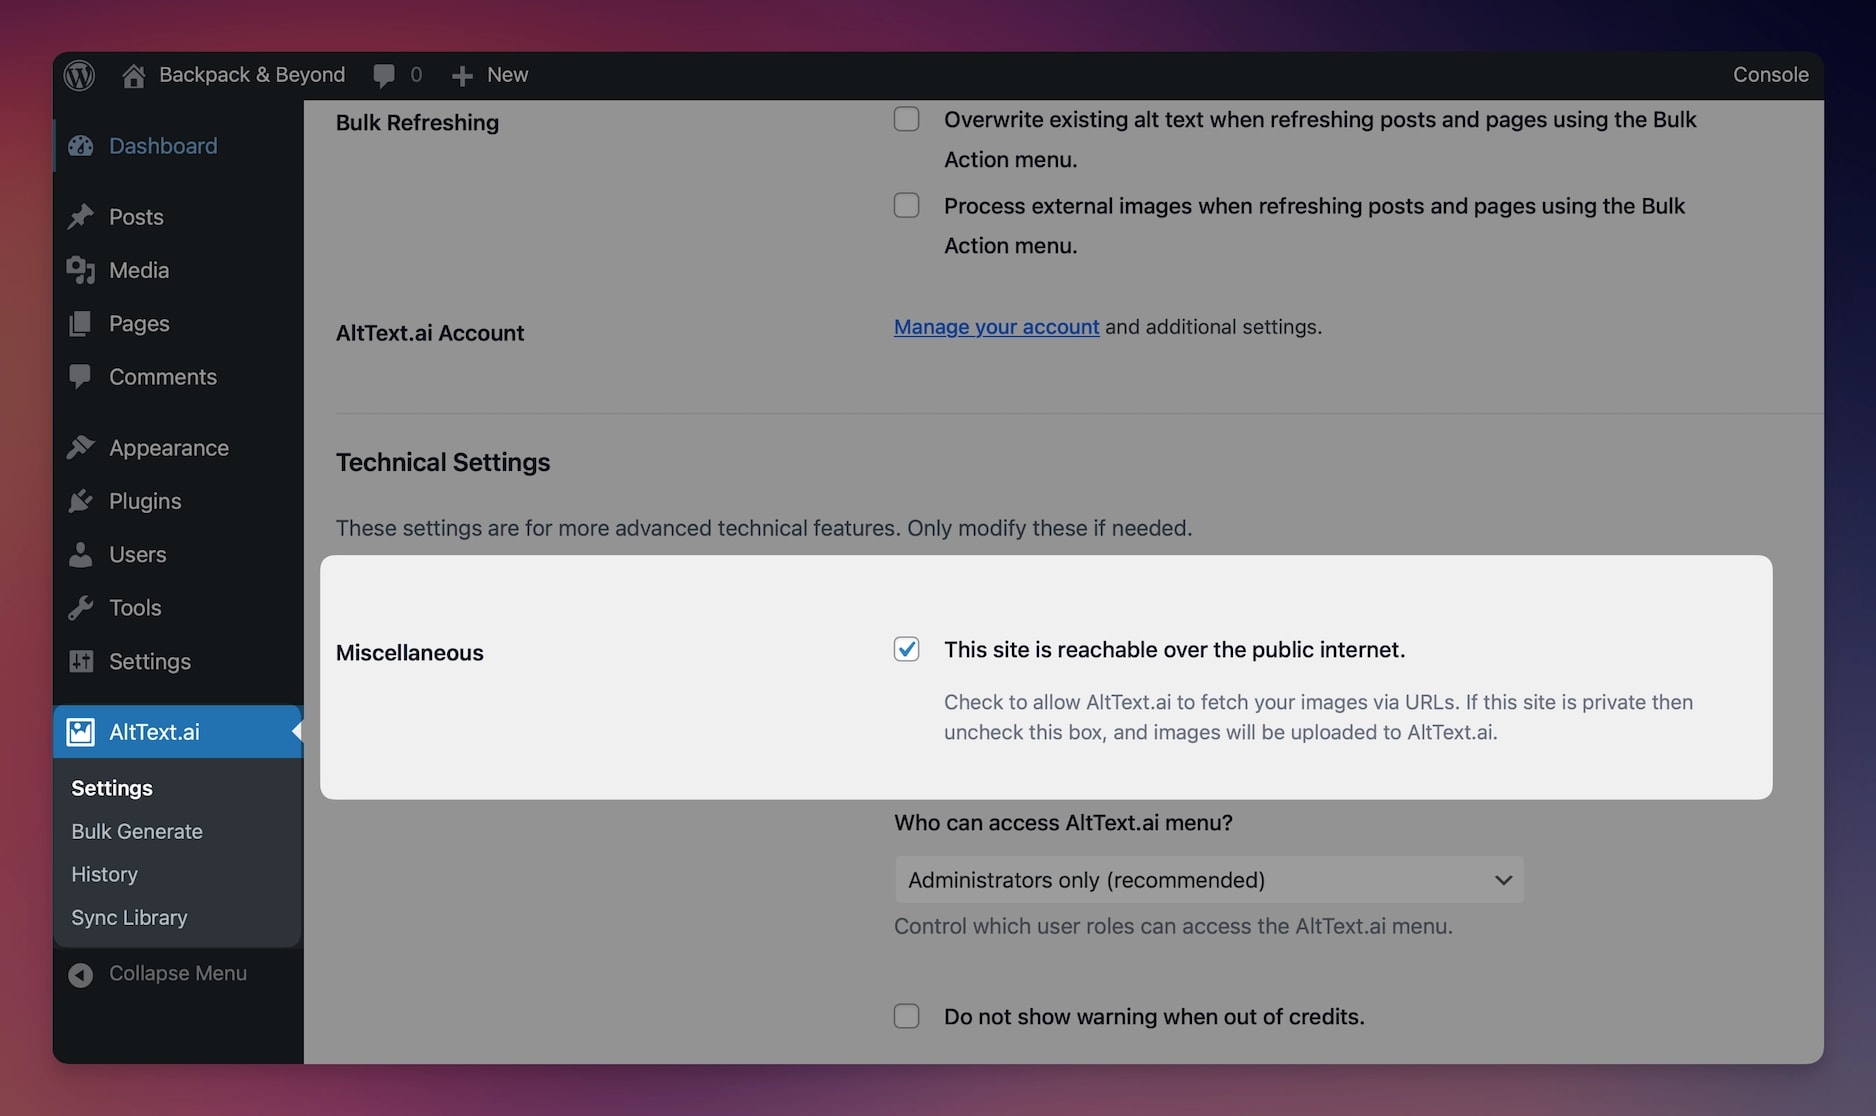
Task: Enable overwrite existing alt text checkbox
Action: pos(907,119)
